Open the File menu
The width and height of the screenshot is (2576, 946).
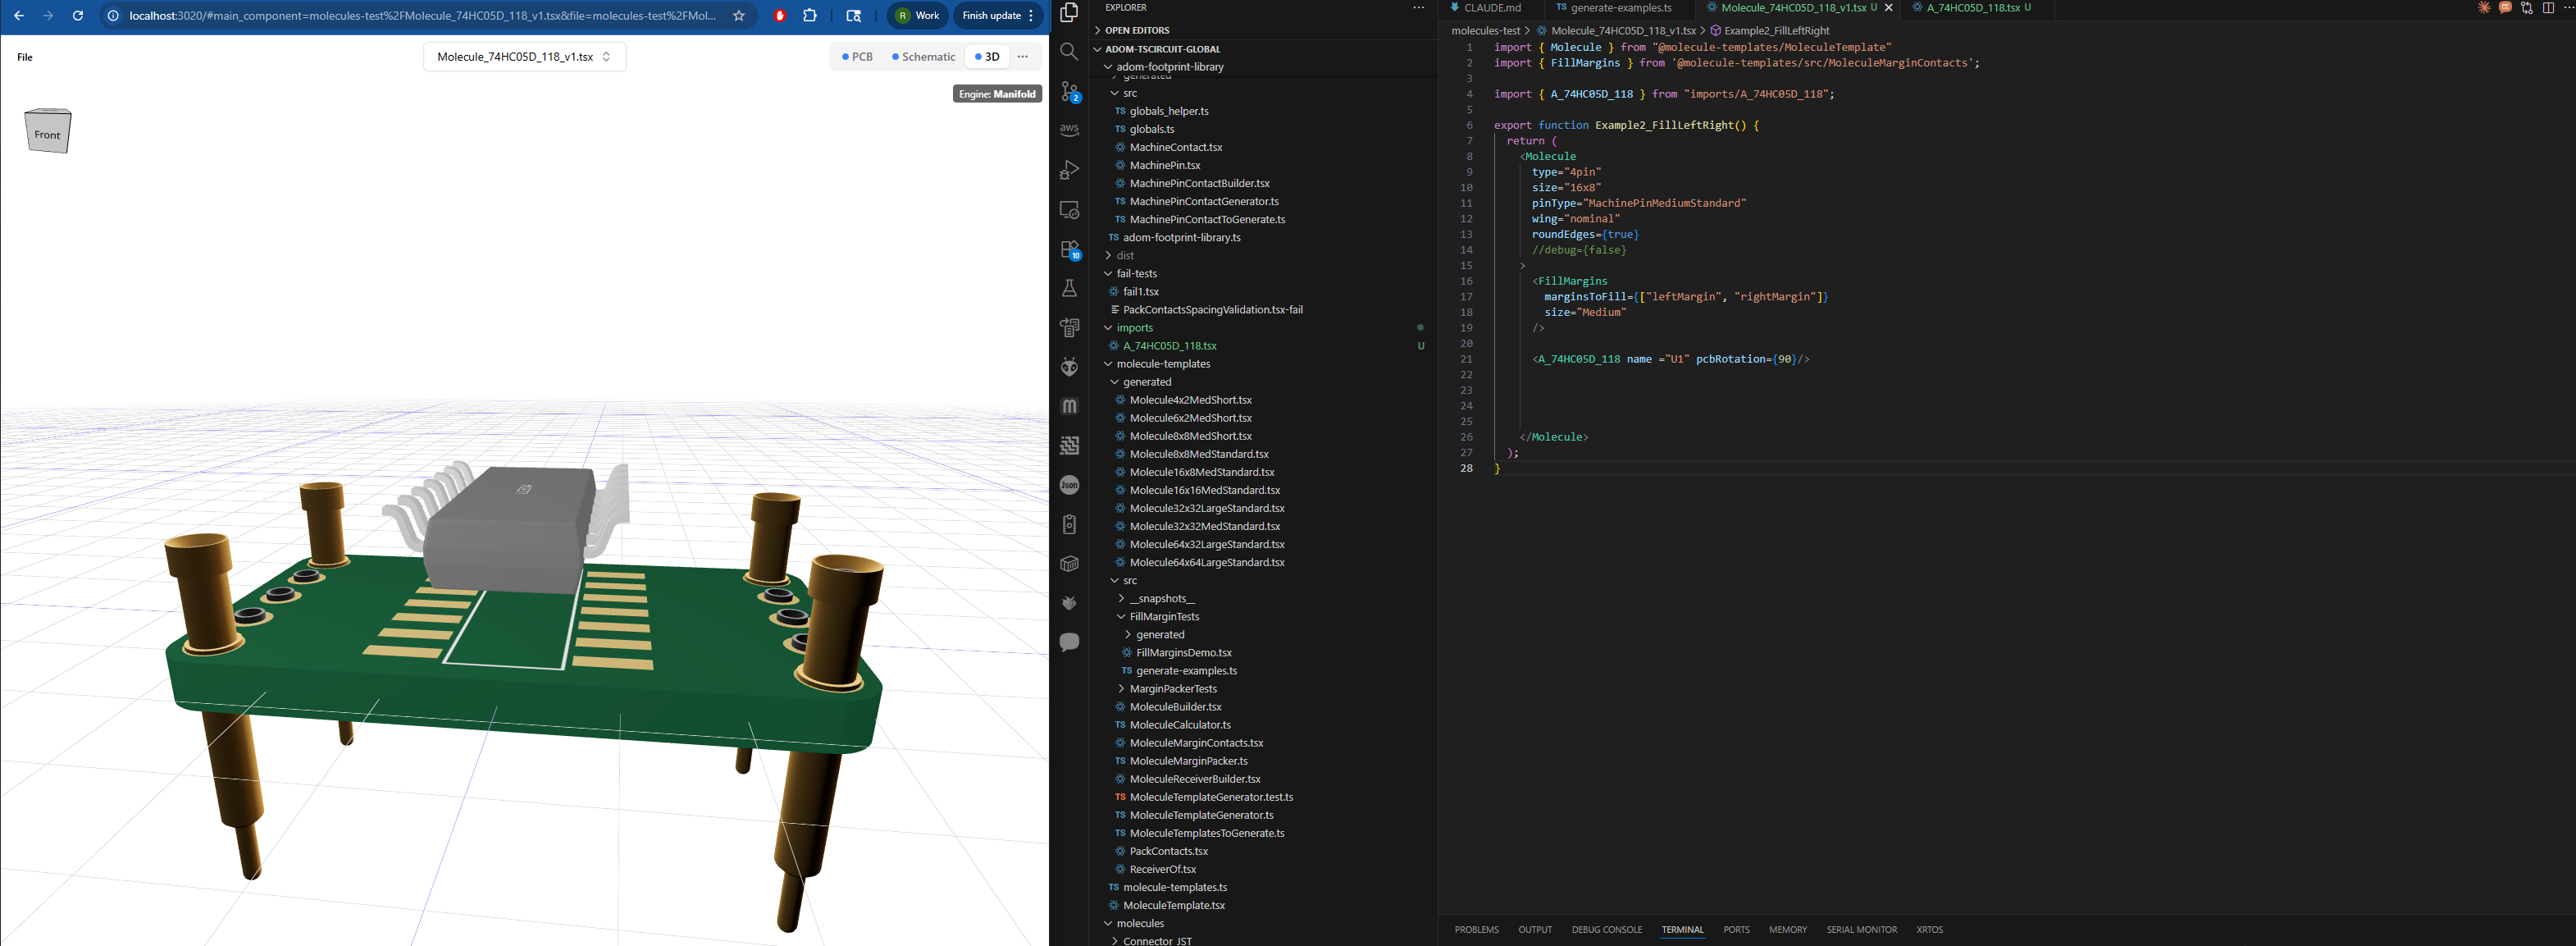(x=25, y=57)
